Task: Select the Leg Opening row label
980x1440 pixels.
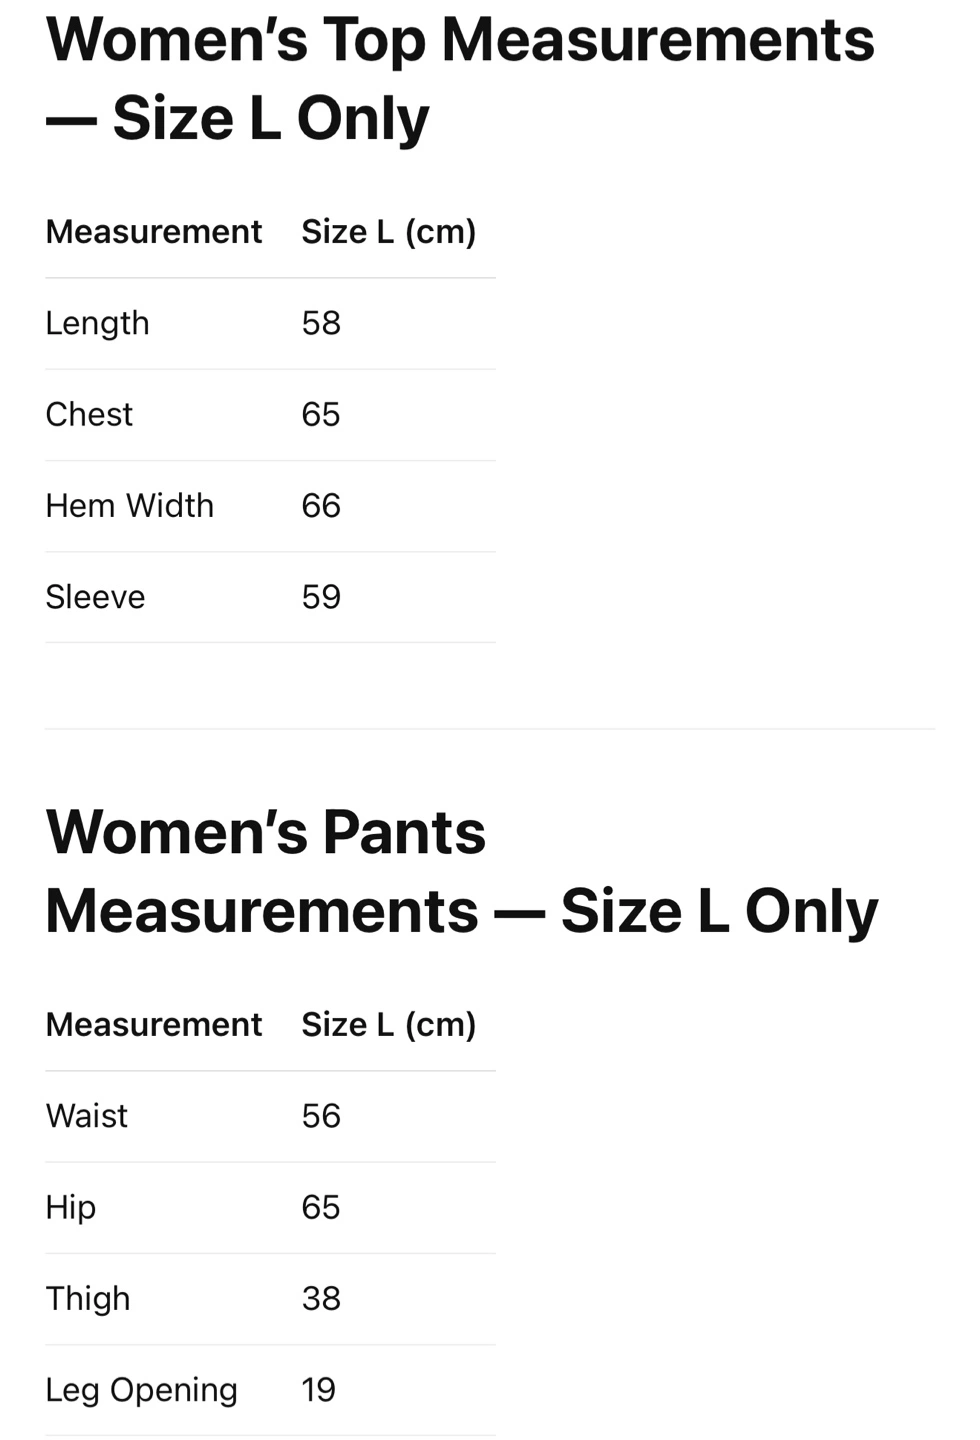Action: click(x=142, y=1390)
